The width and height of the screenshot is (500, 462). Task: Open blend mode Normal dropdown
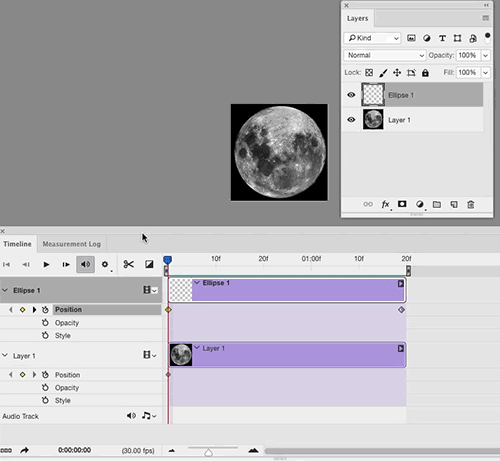pyautogui.click(x=385, y=55)
